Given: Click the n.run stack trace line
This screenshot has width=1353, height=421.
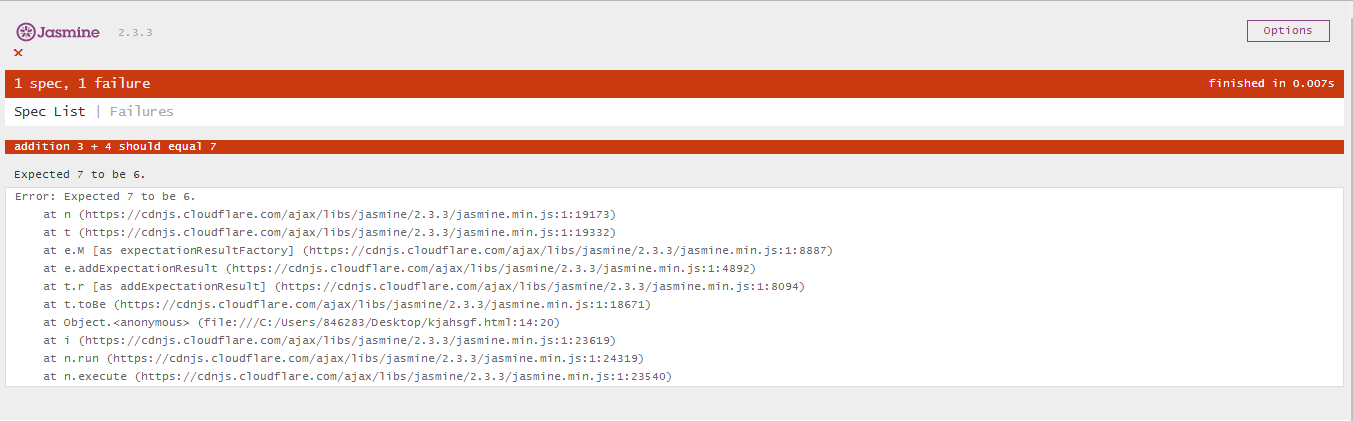Looking at the screenshot, I should 343,358.
